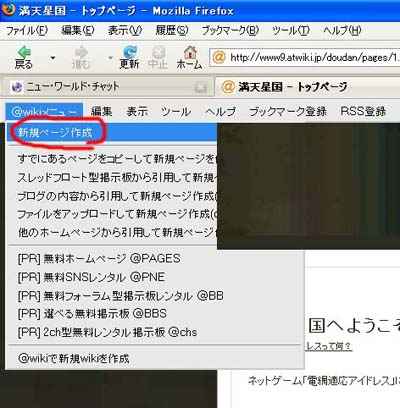Click the レスって何？ link
The height and width of the screenshot is (408, 400).
pyautogui.click(x=329, y=346)
